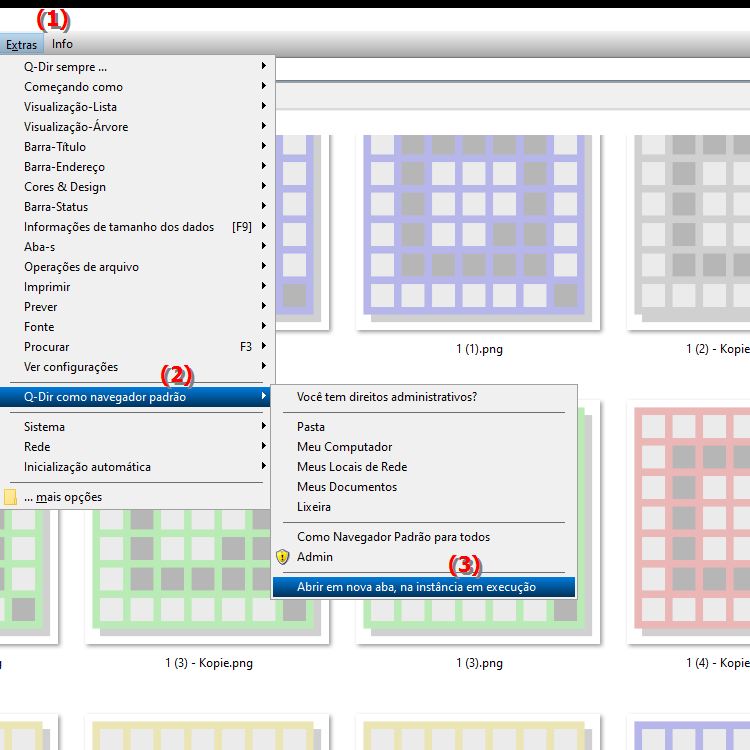Click submenu arrow on Cores & Design row
Image resolution: width=750 pixels, height=750 pixels.
[264, 186]
